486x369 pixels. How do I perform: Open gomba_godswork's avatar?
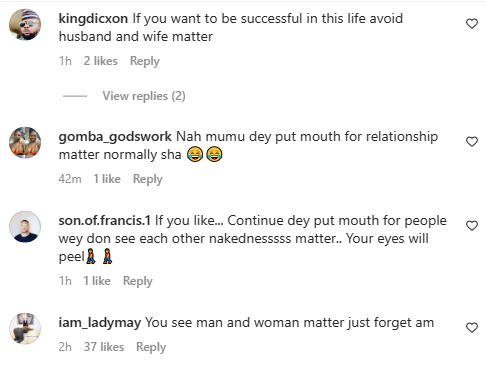point(25,142)
